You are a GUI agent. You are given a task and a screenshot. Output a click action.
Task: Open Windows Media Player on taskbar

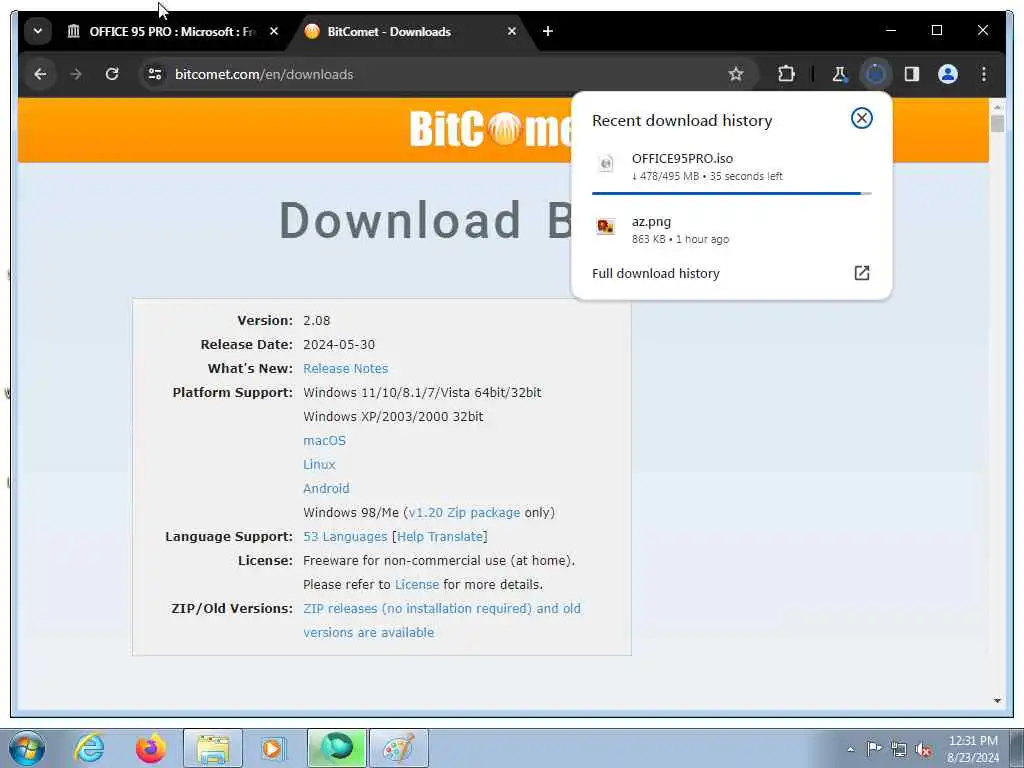[274, 748]
